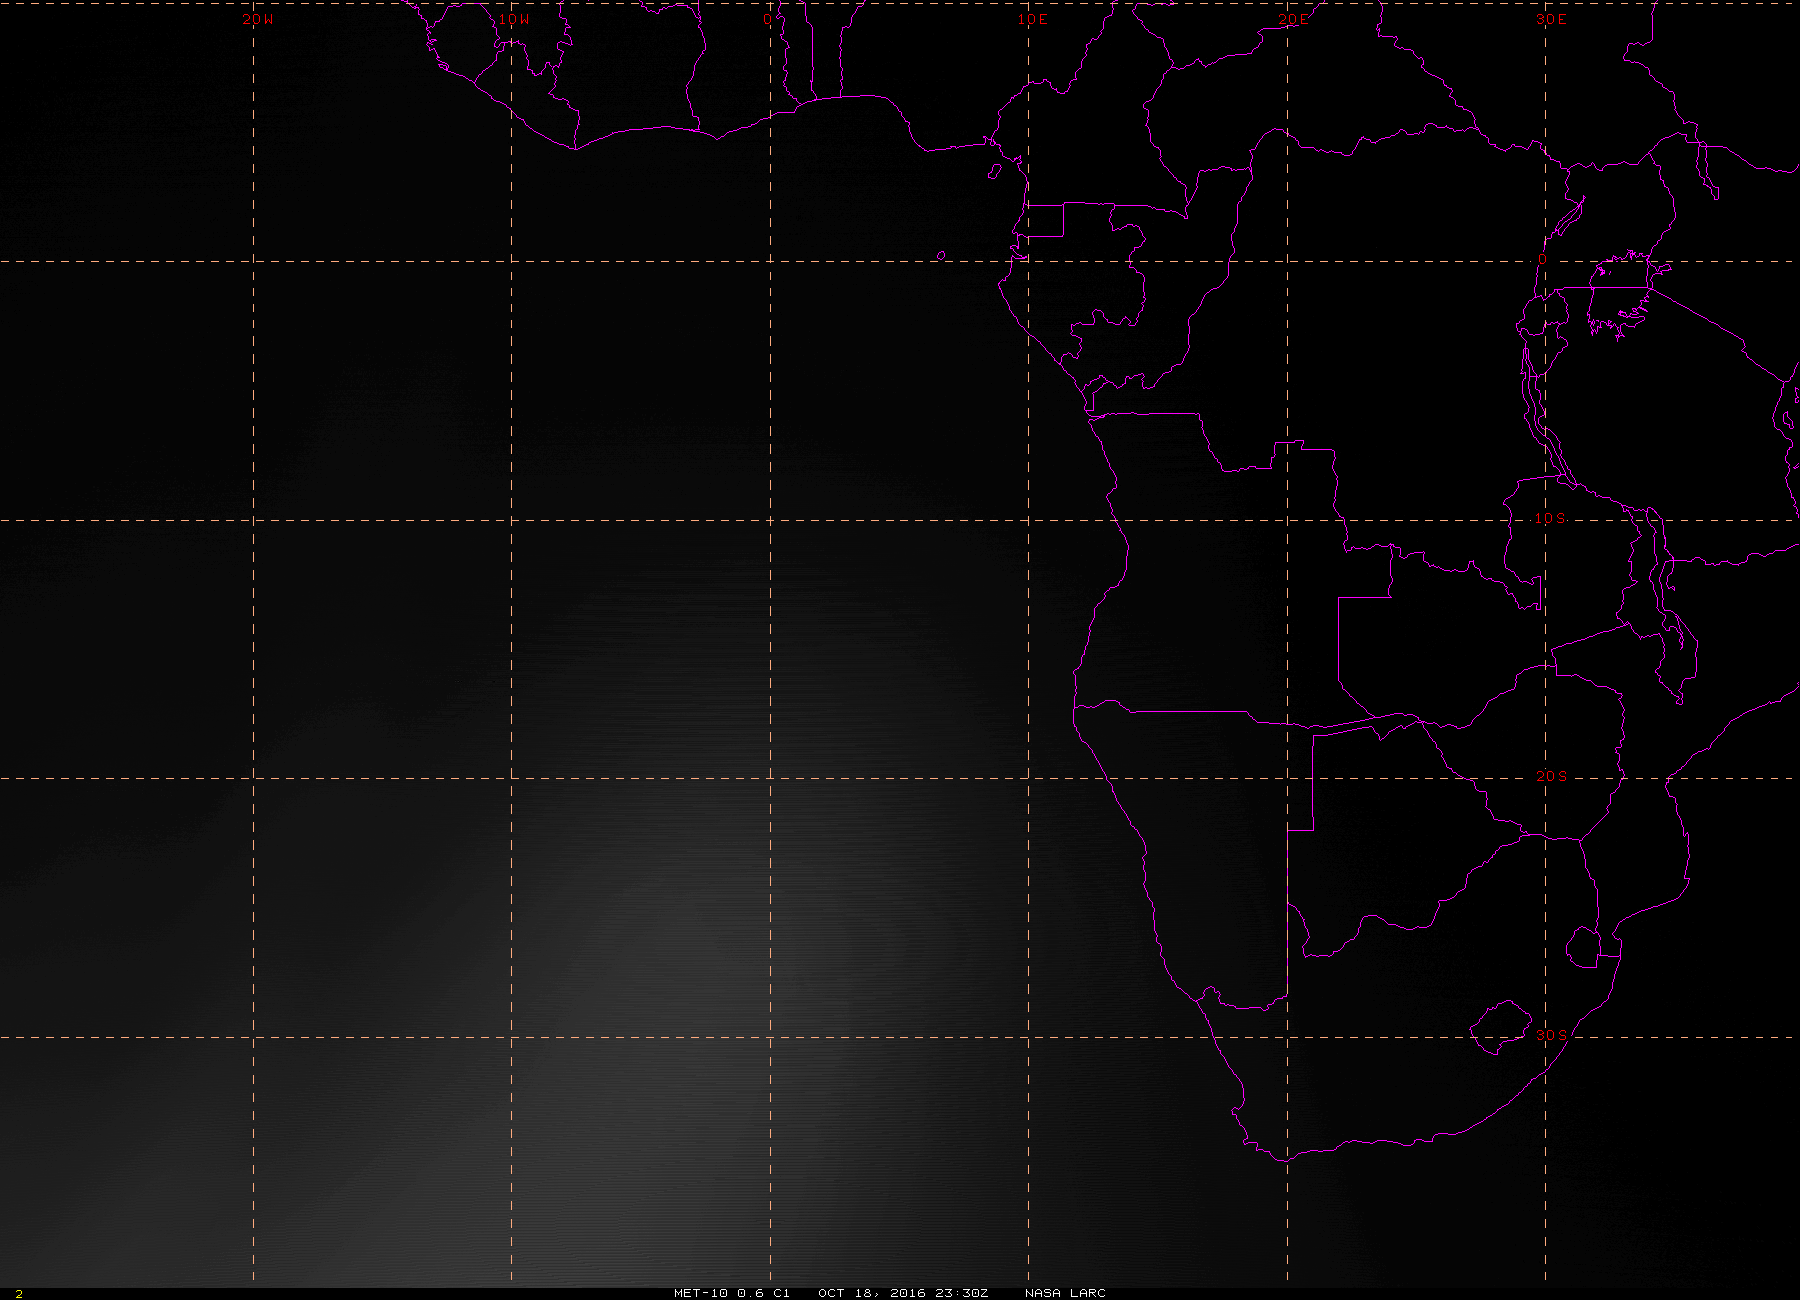Select the 30E longitude label

pos(1551,20)
